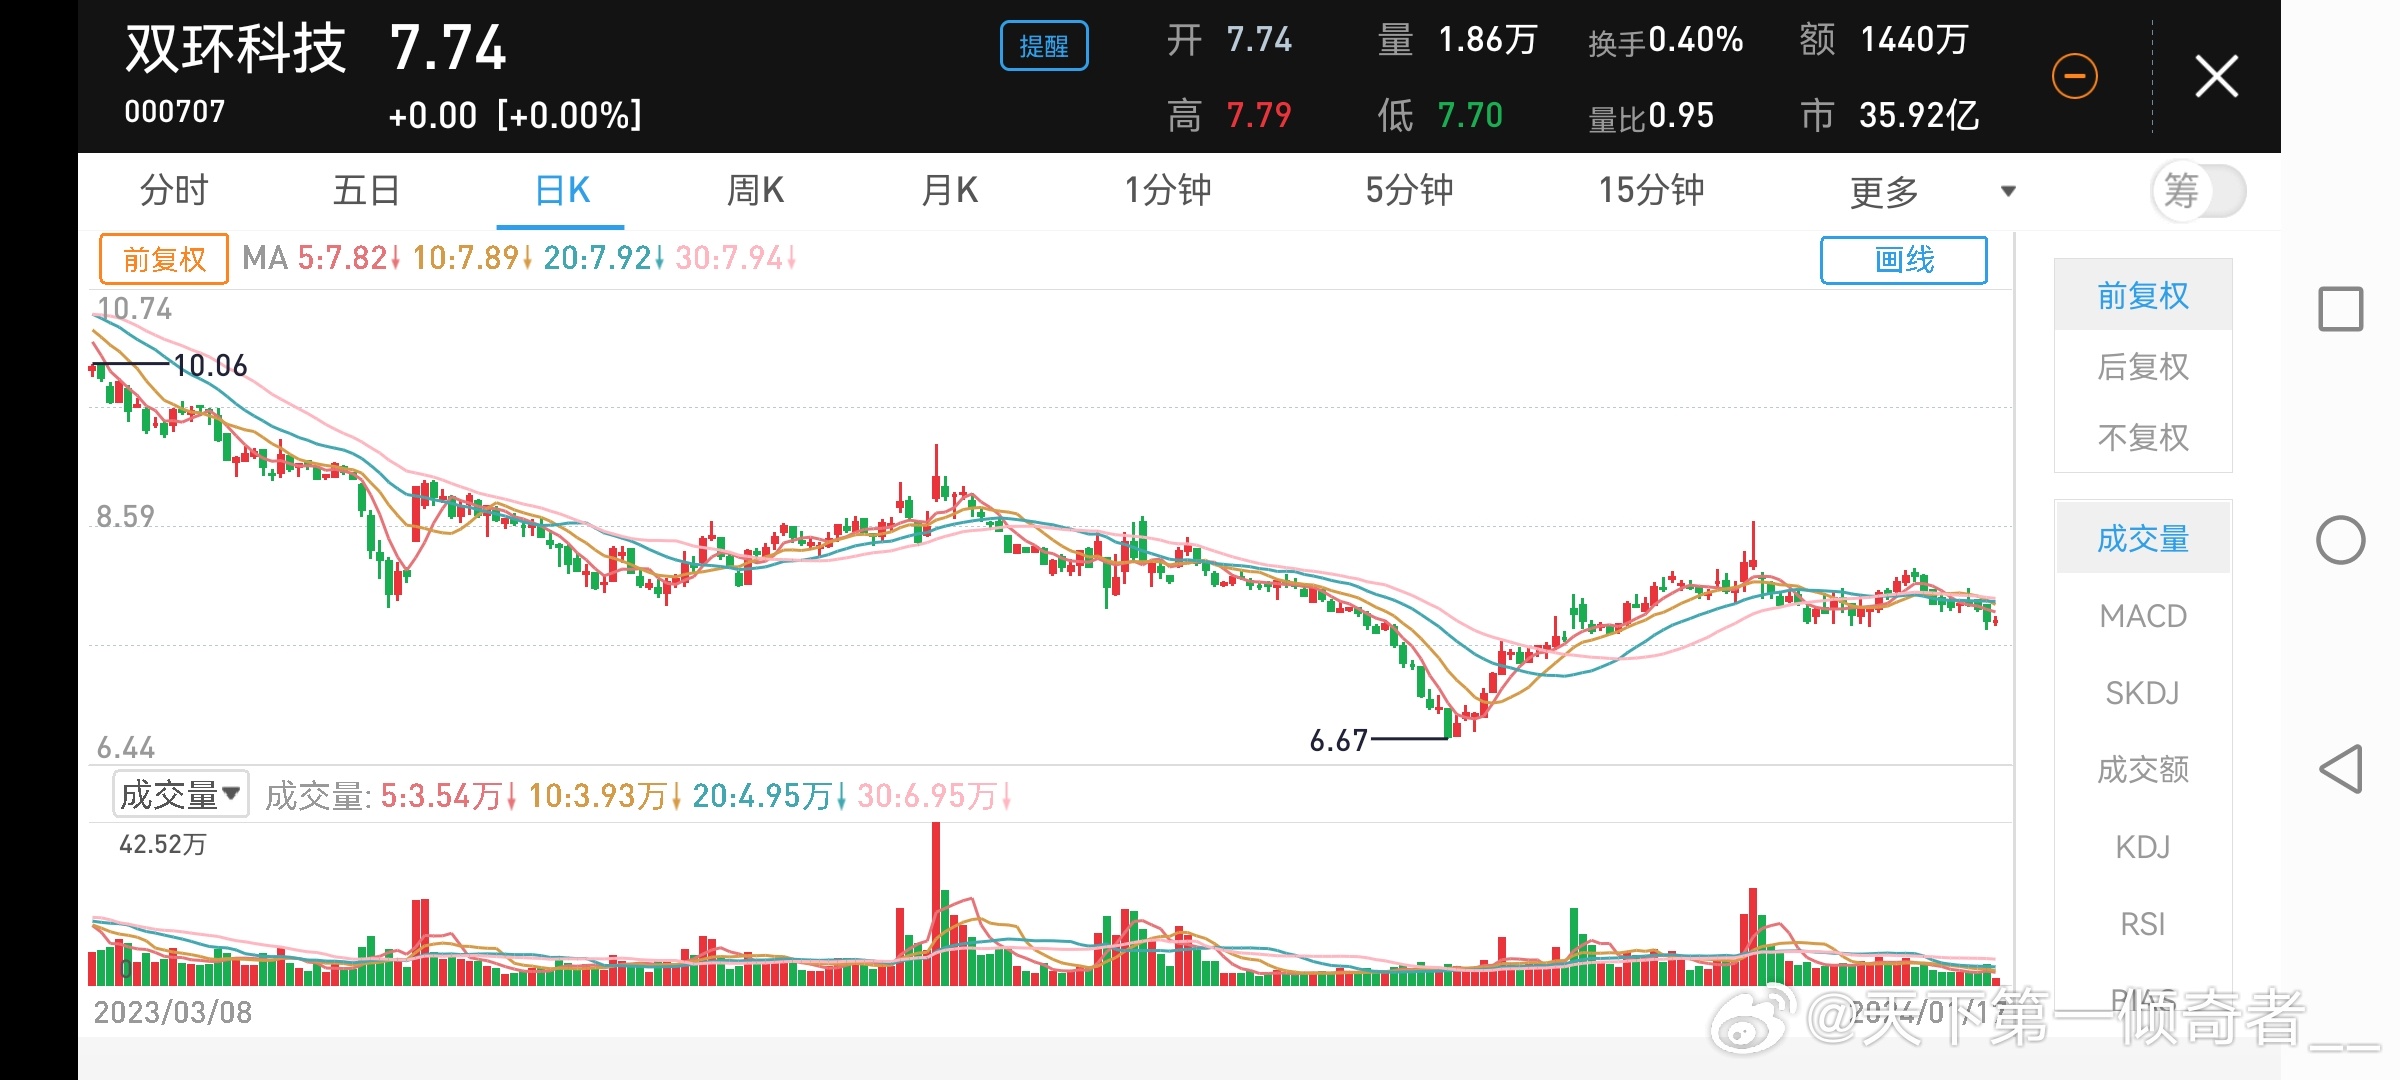Tap the Android back triangle icon
Image resolution: width=2400 pixels, height=1080 pixels.
(2340, 769)
